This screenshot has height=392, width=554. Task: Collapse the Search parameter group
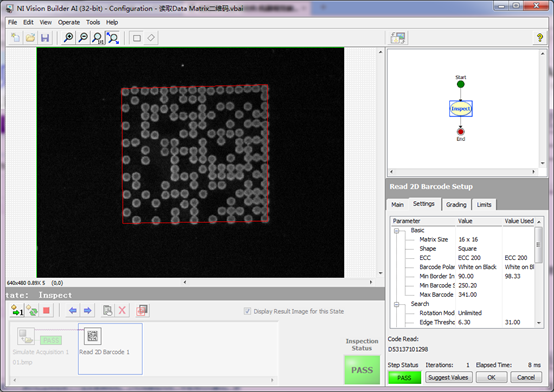click(x=396, y=304)
